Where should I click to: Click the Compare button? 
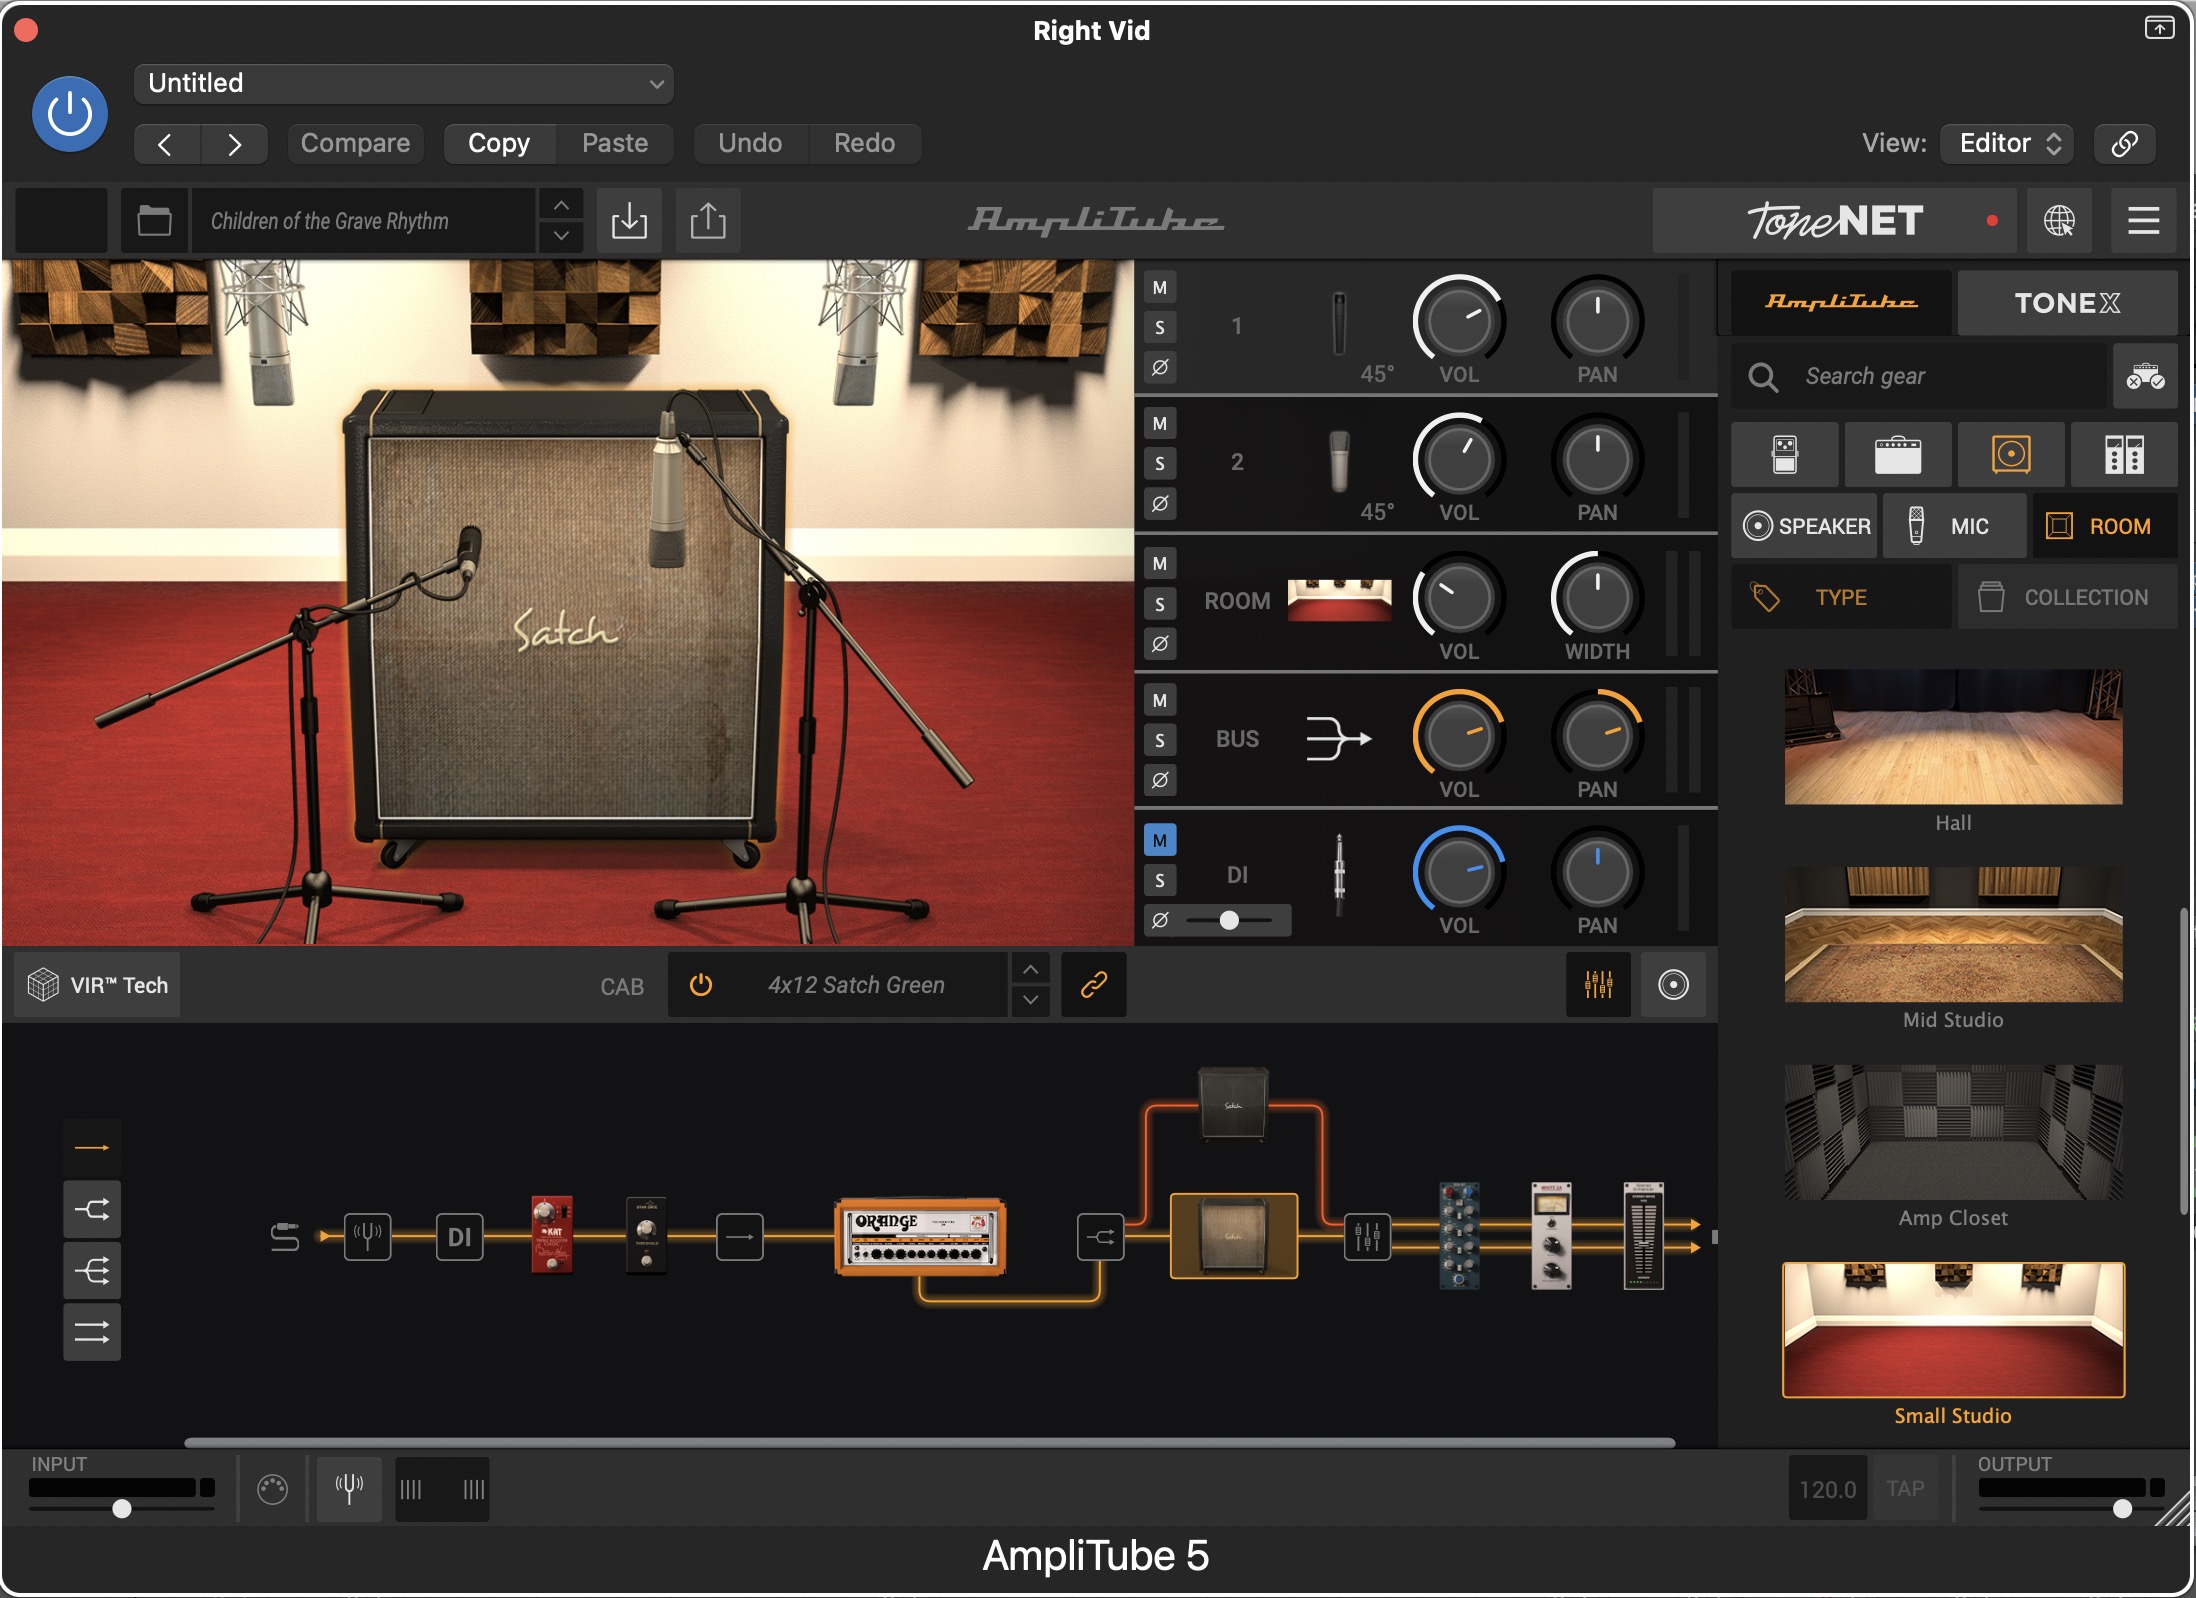coord(355,143)
